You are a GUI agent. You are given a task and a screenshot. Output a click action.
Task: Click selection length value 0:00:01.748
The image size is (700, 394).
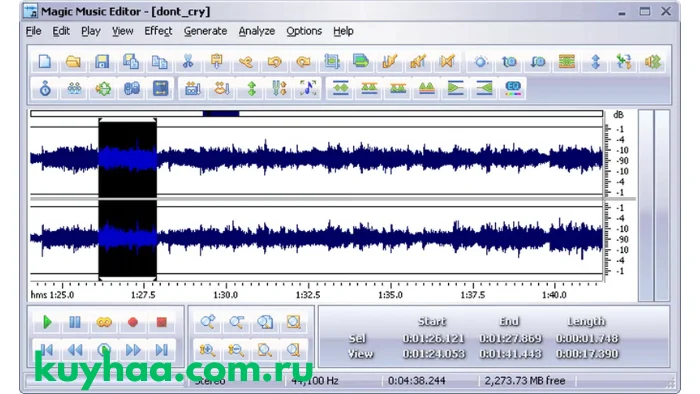[x=587, y=339]
